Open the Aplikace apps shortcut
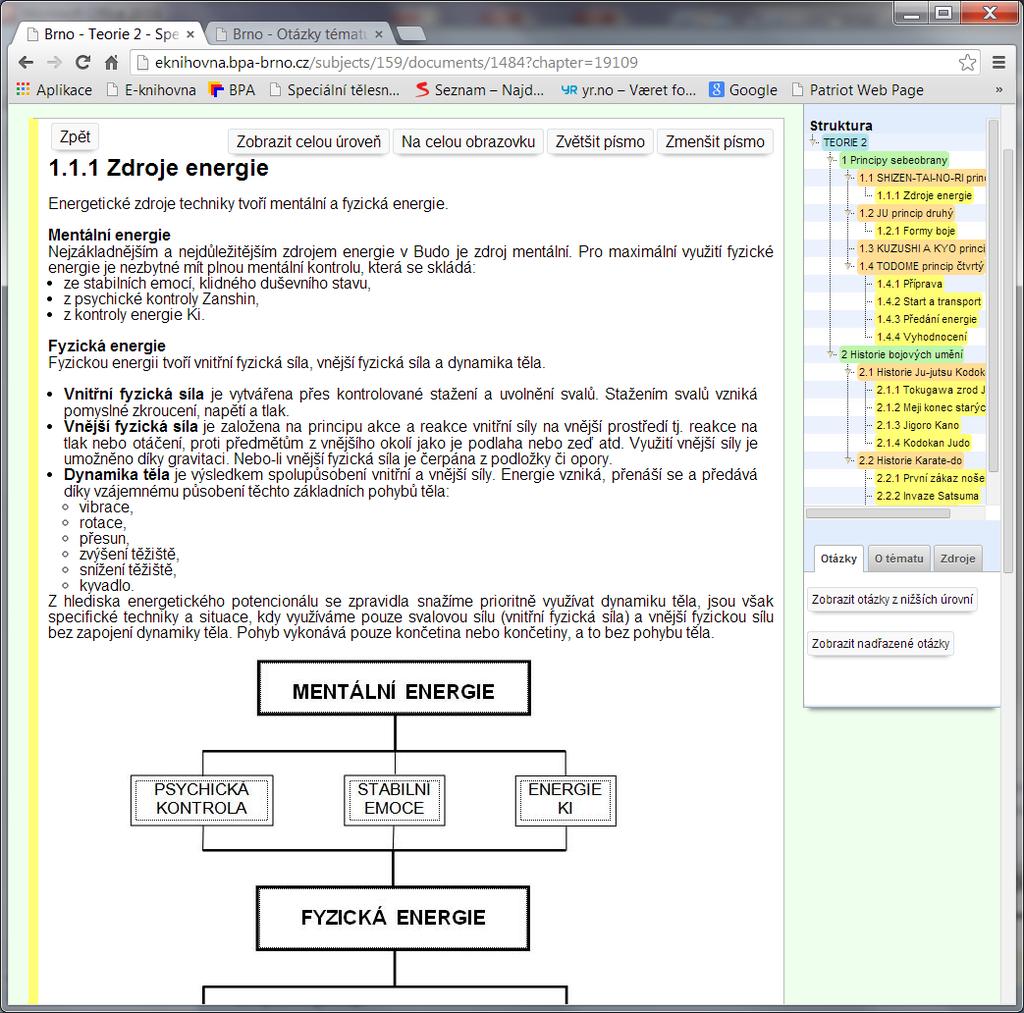Image resolution: width=1024 pixels, height=1013 pixels. [x=54, y=90]
